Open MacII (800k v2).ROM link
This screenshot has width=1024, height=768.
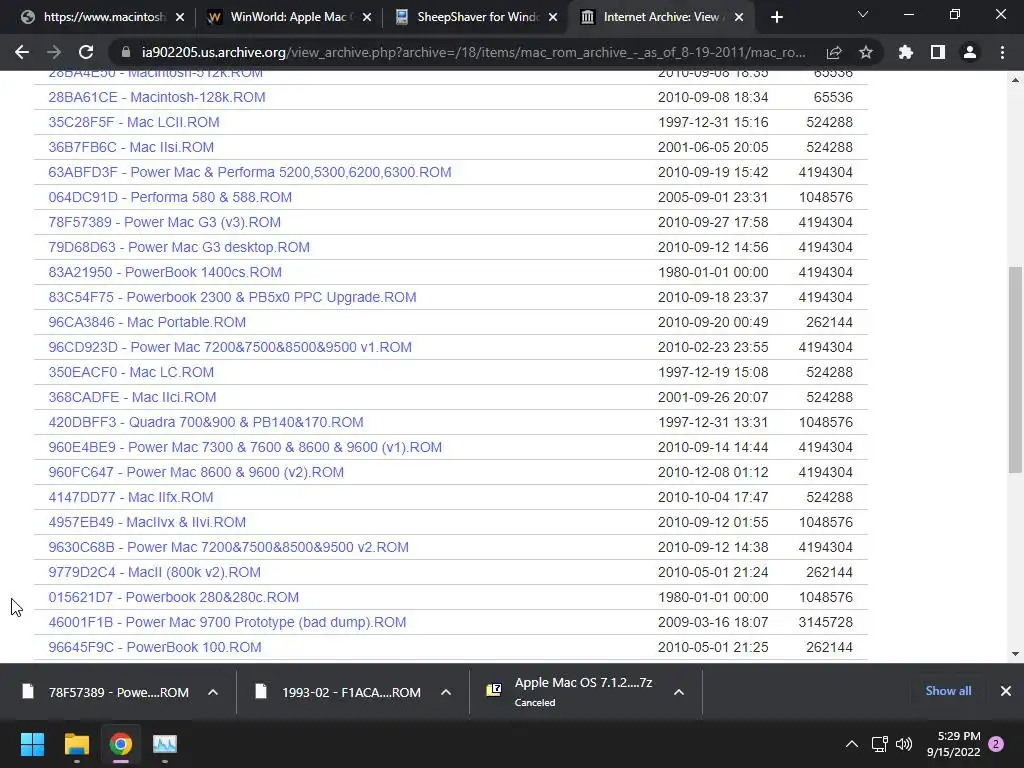pyautogui.click(x=154, y=572)
